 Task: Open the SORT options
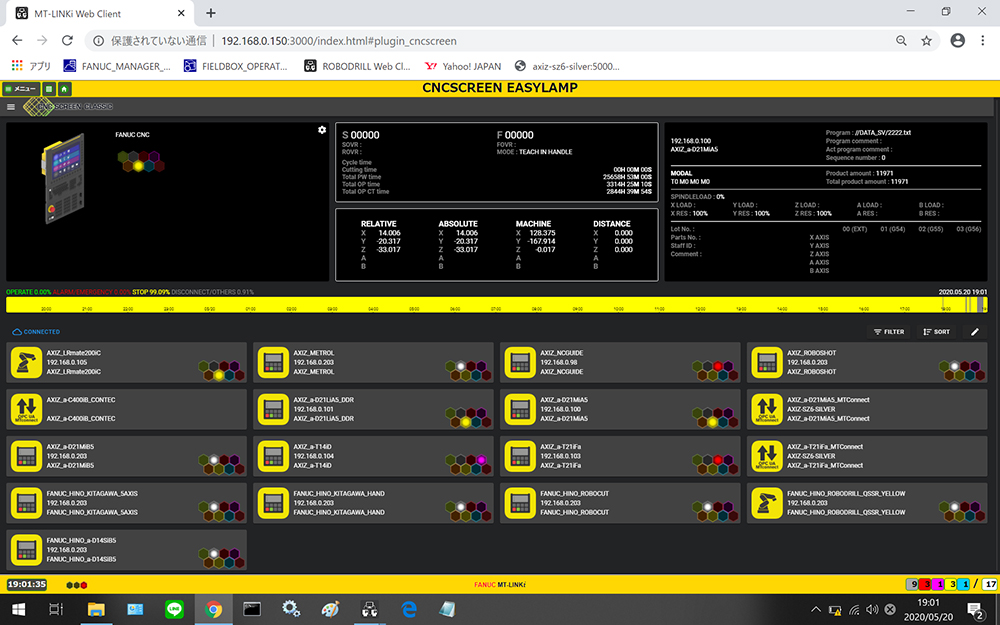[x=937, y=332]
